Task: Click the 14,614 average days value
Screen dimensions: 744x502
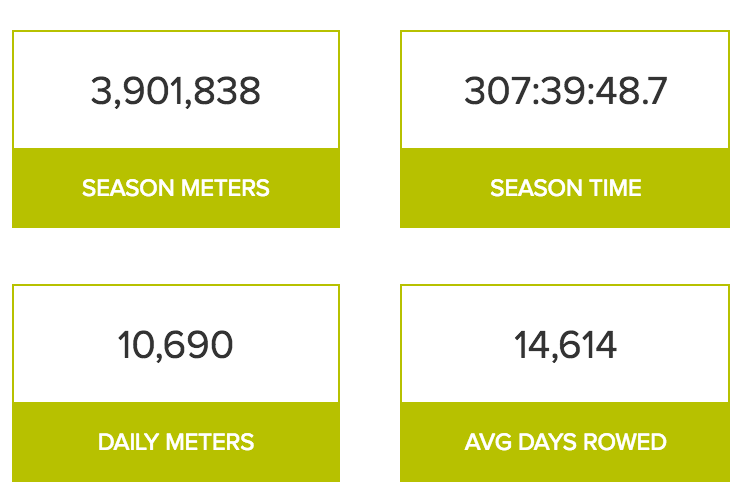Action: click(565, 346)
